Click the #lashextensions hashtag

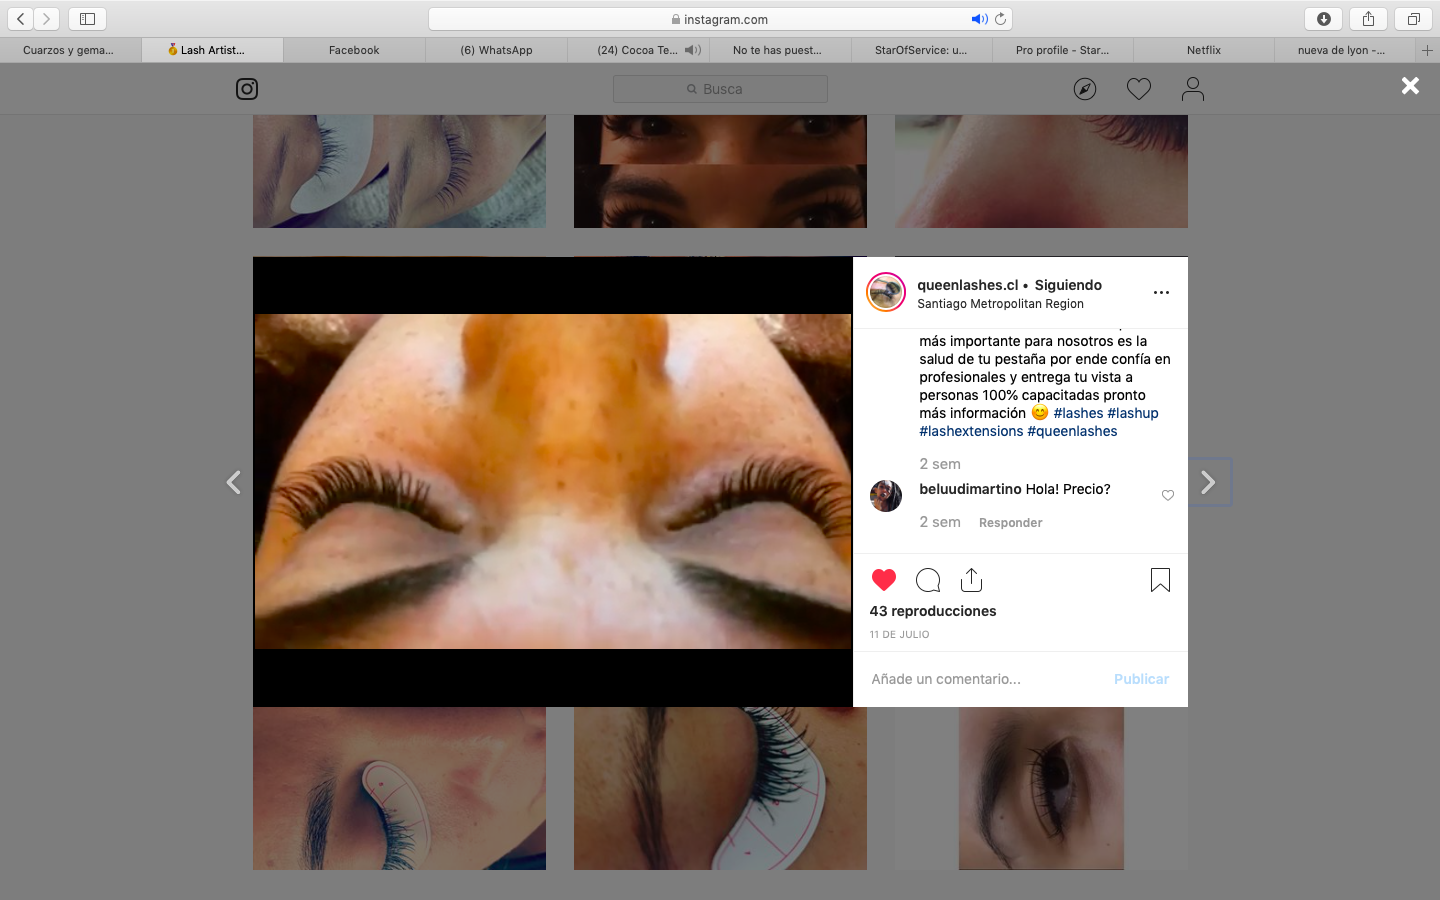tap(971, 431)
